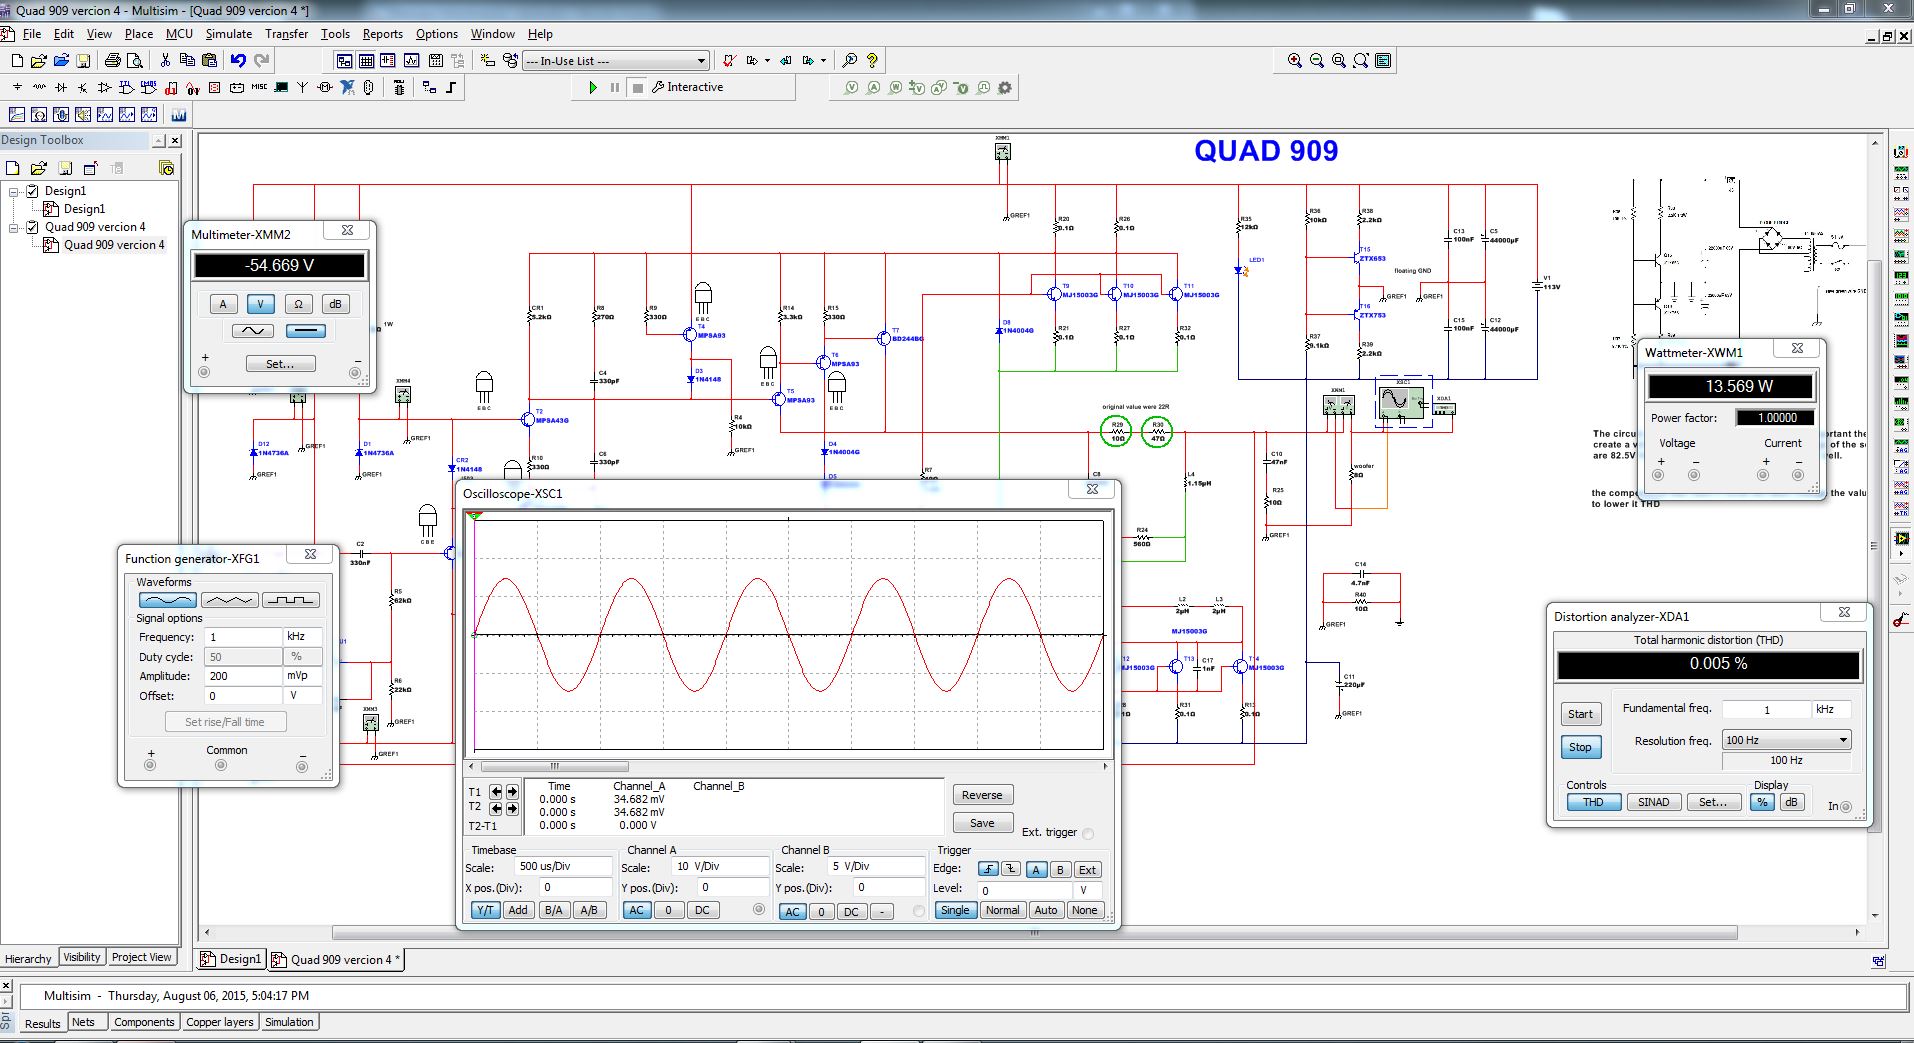Place a Source component from the toolbar
Image resolution: width=1914 pixels, height=1043 pixels.
tap(17, 88)
